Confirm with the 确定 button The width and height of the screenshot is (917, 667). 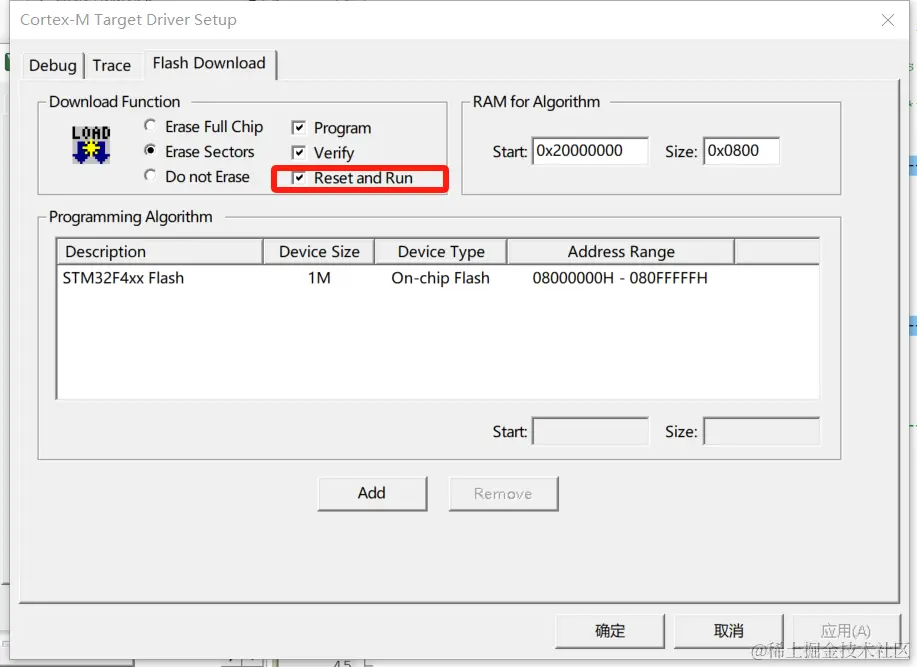pyautogui.click(x=610, y=631)
